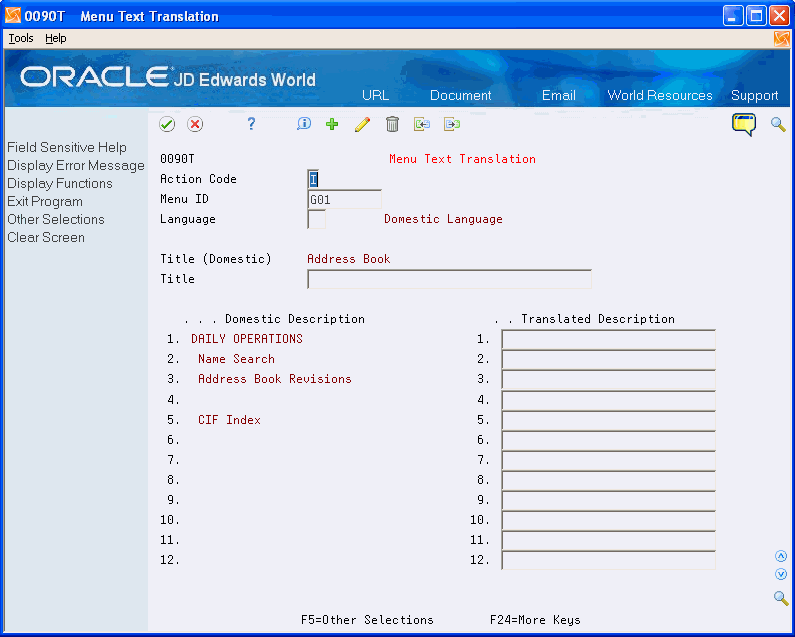The width and height of the screenshot is (795, 637).
Task: Click the green checkmark OK icon
Action: [x=167, y=124]
